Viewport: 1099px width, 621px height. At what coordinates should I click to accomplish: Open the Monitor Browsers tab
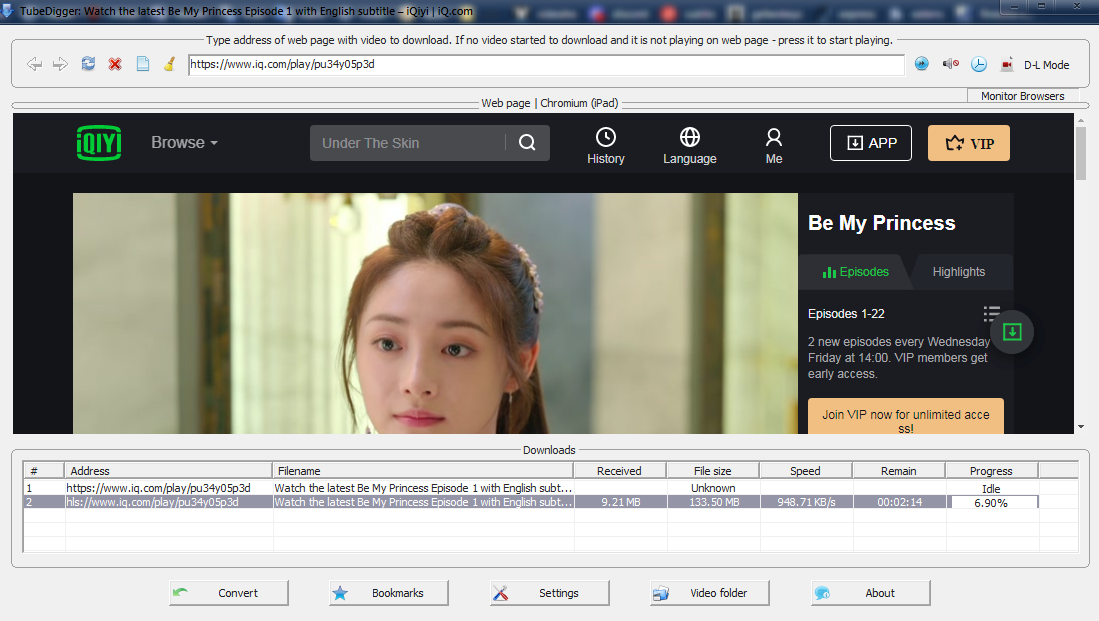[1022, 96]
